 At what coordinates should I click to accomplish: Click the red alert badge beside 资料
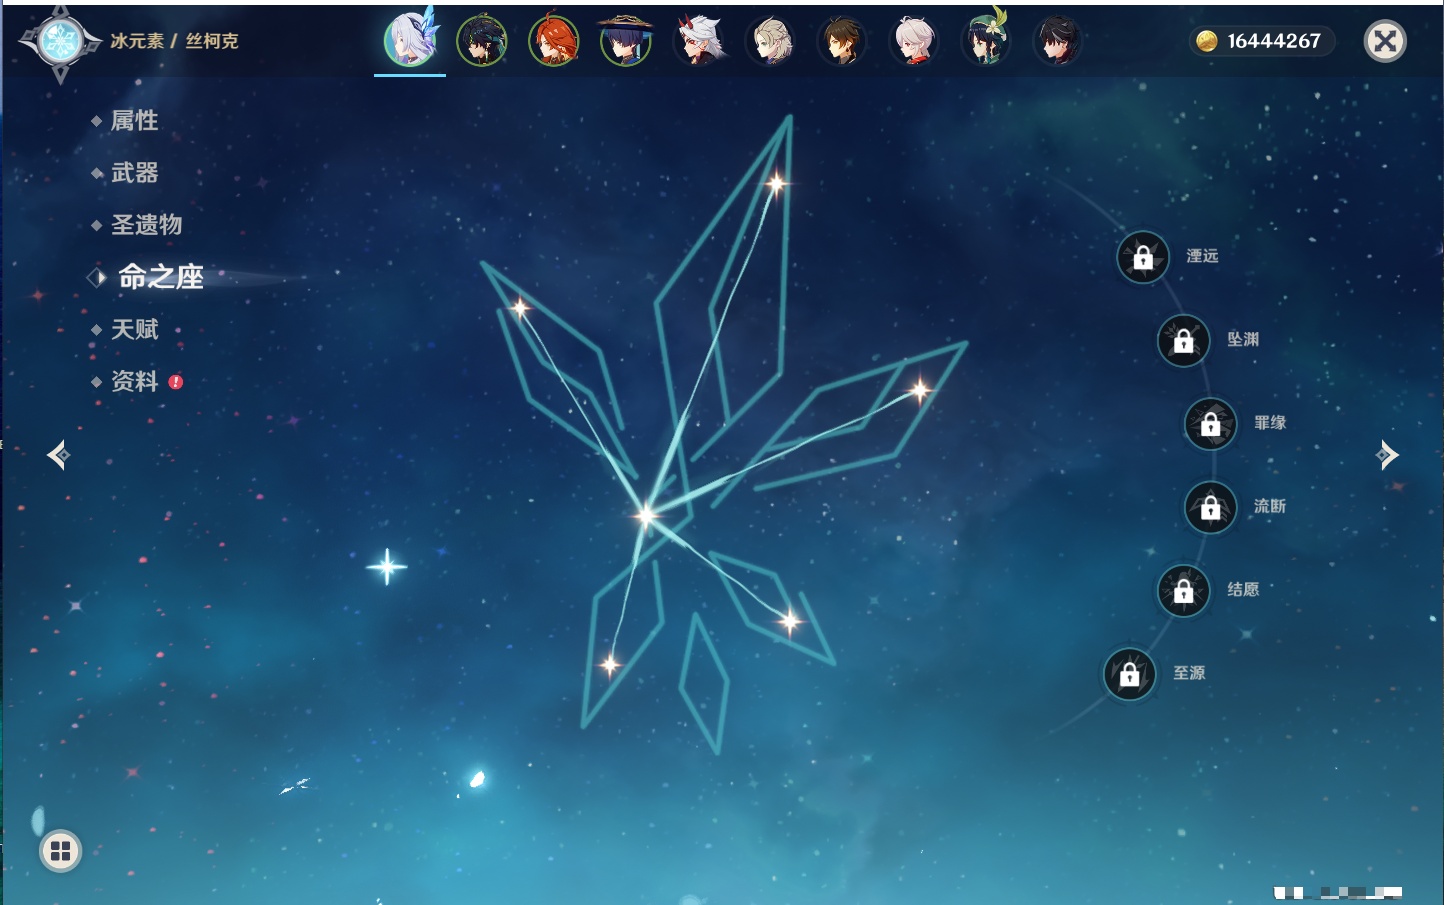(176, 381)
